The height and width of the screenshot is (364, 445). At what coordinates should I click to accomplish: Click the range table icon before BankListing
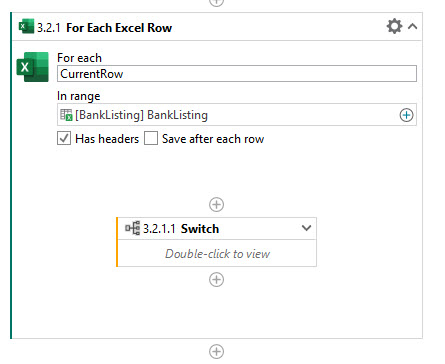[x=66, y=115]
